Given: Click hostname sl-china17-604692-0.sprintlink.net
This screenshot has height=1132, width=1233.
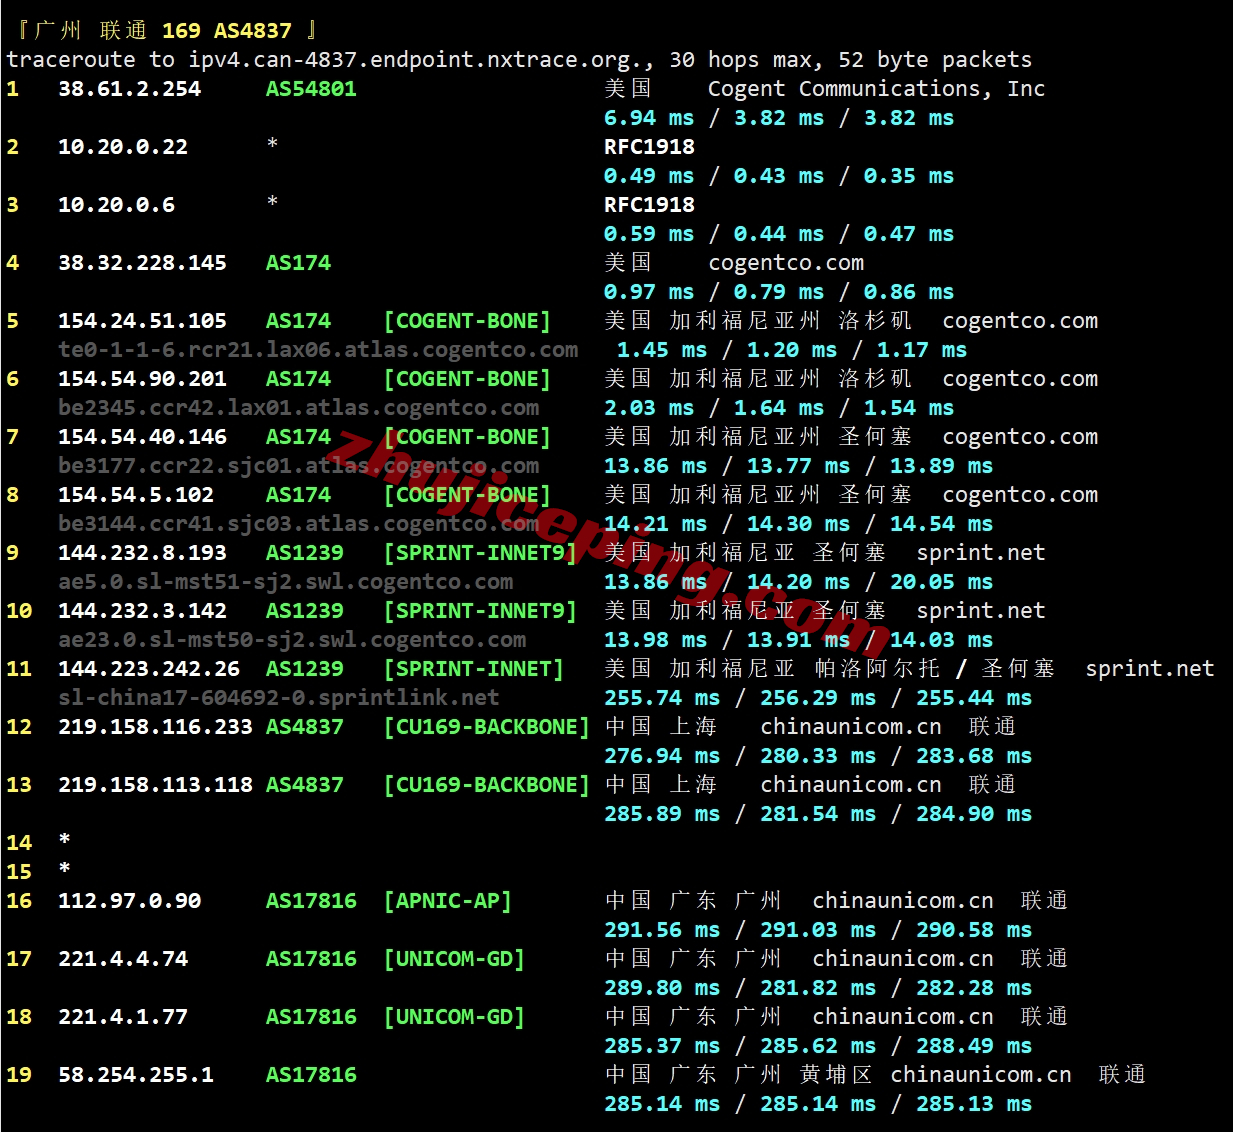Looking at the screenshot, I should point(279,698).
